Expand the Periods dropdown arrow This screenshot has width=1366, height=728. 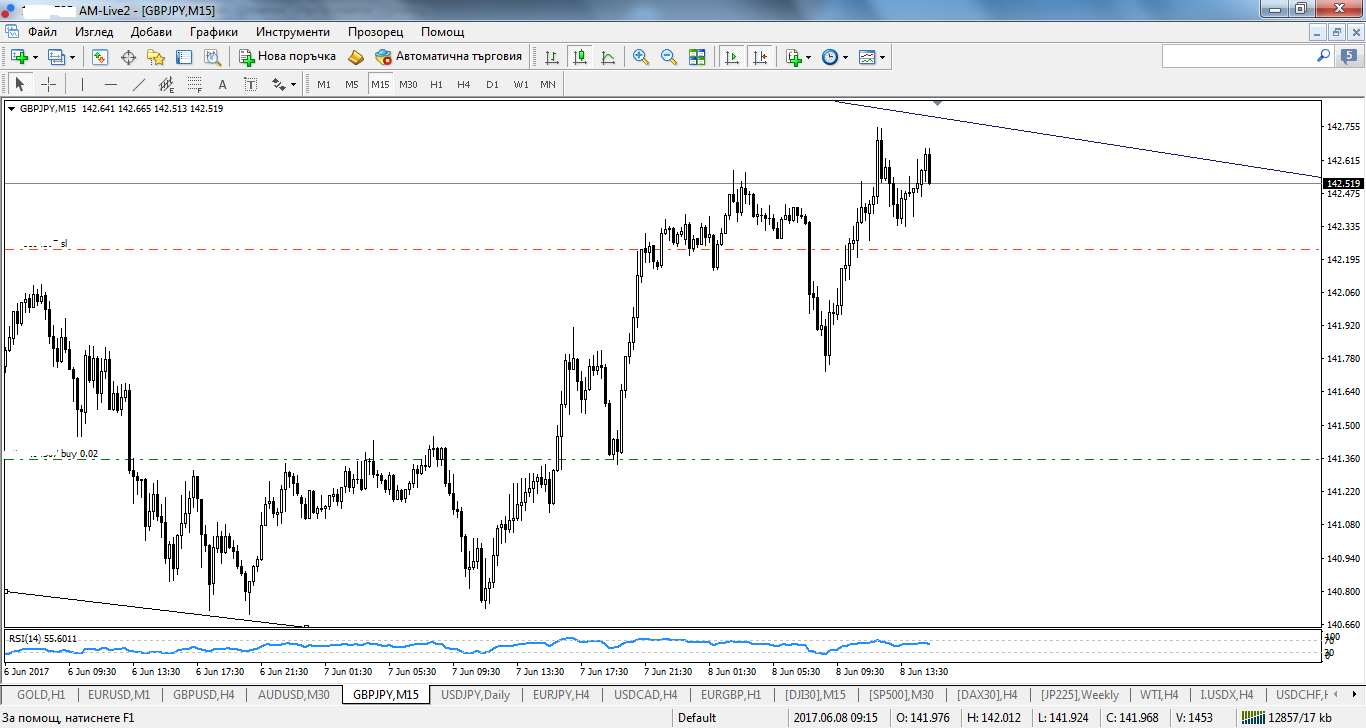point(845,57)
